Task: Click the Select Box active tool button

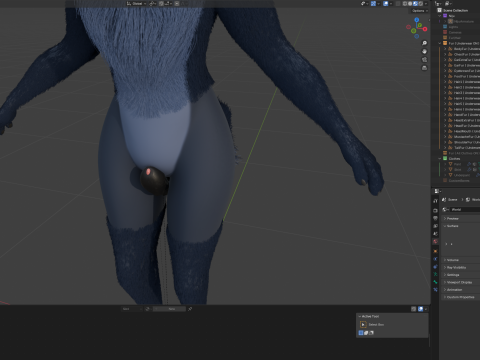Action: pos(363,324)
